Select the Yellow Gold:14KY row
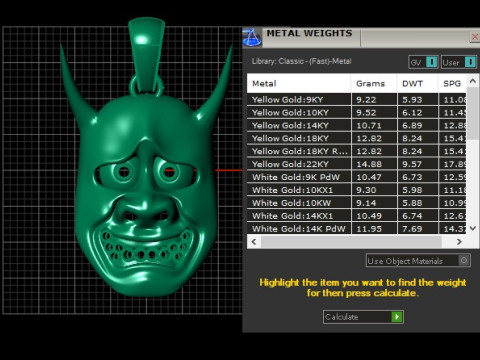This screenshot has height=360, width=480. [357, 126]
